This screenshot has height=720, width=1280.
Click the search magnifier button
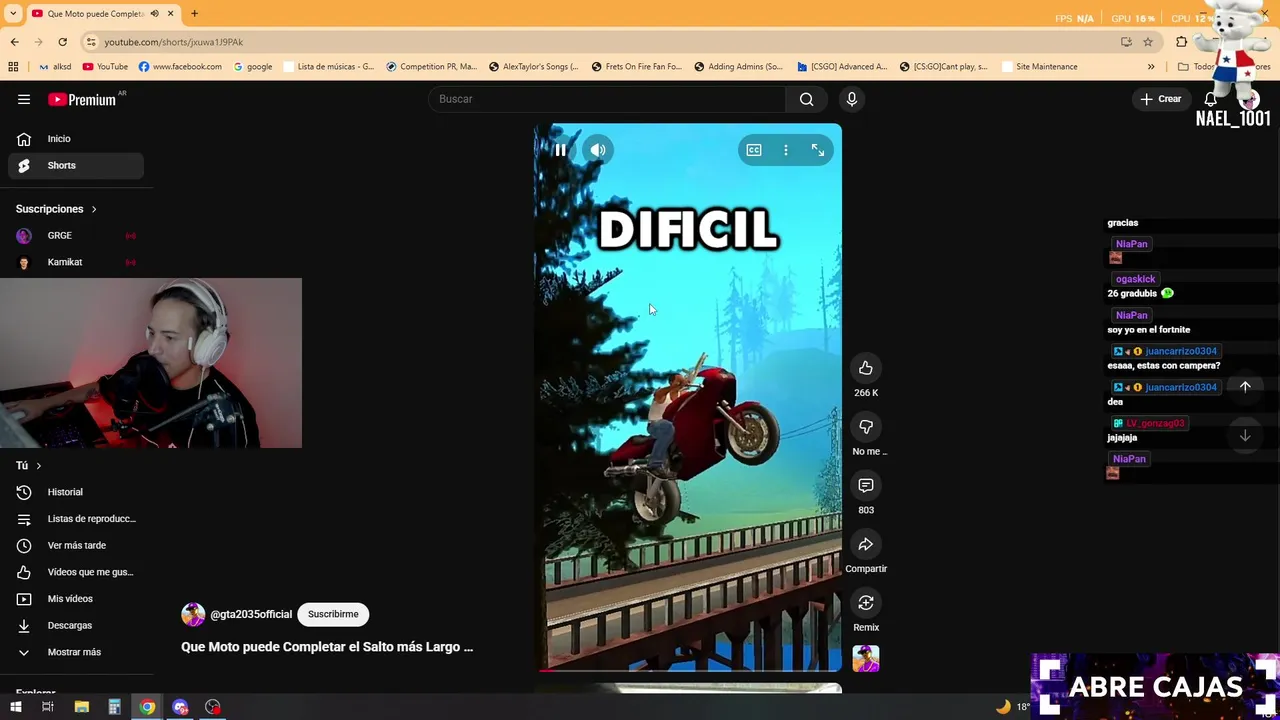807,99
